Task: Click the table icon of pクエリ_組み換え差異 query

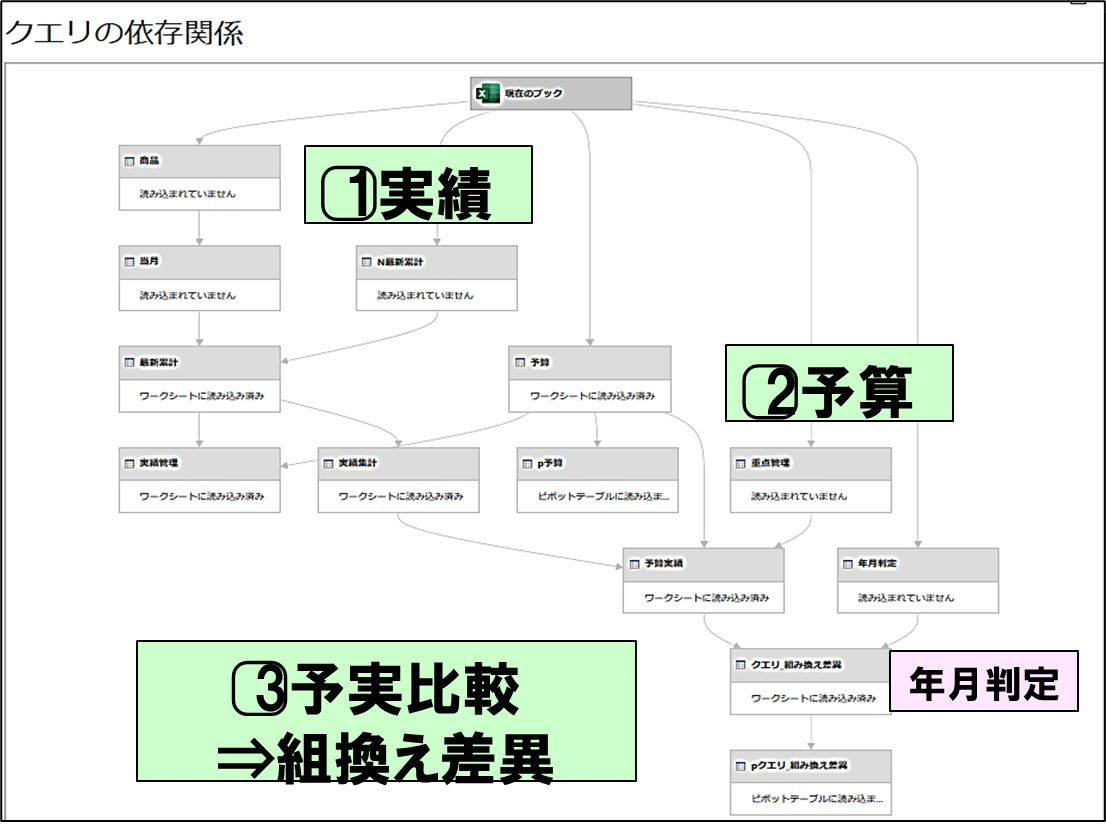Action: click(x=740, y=766)
